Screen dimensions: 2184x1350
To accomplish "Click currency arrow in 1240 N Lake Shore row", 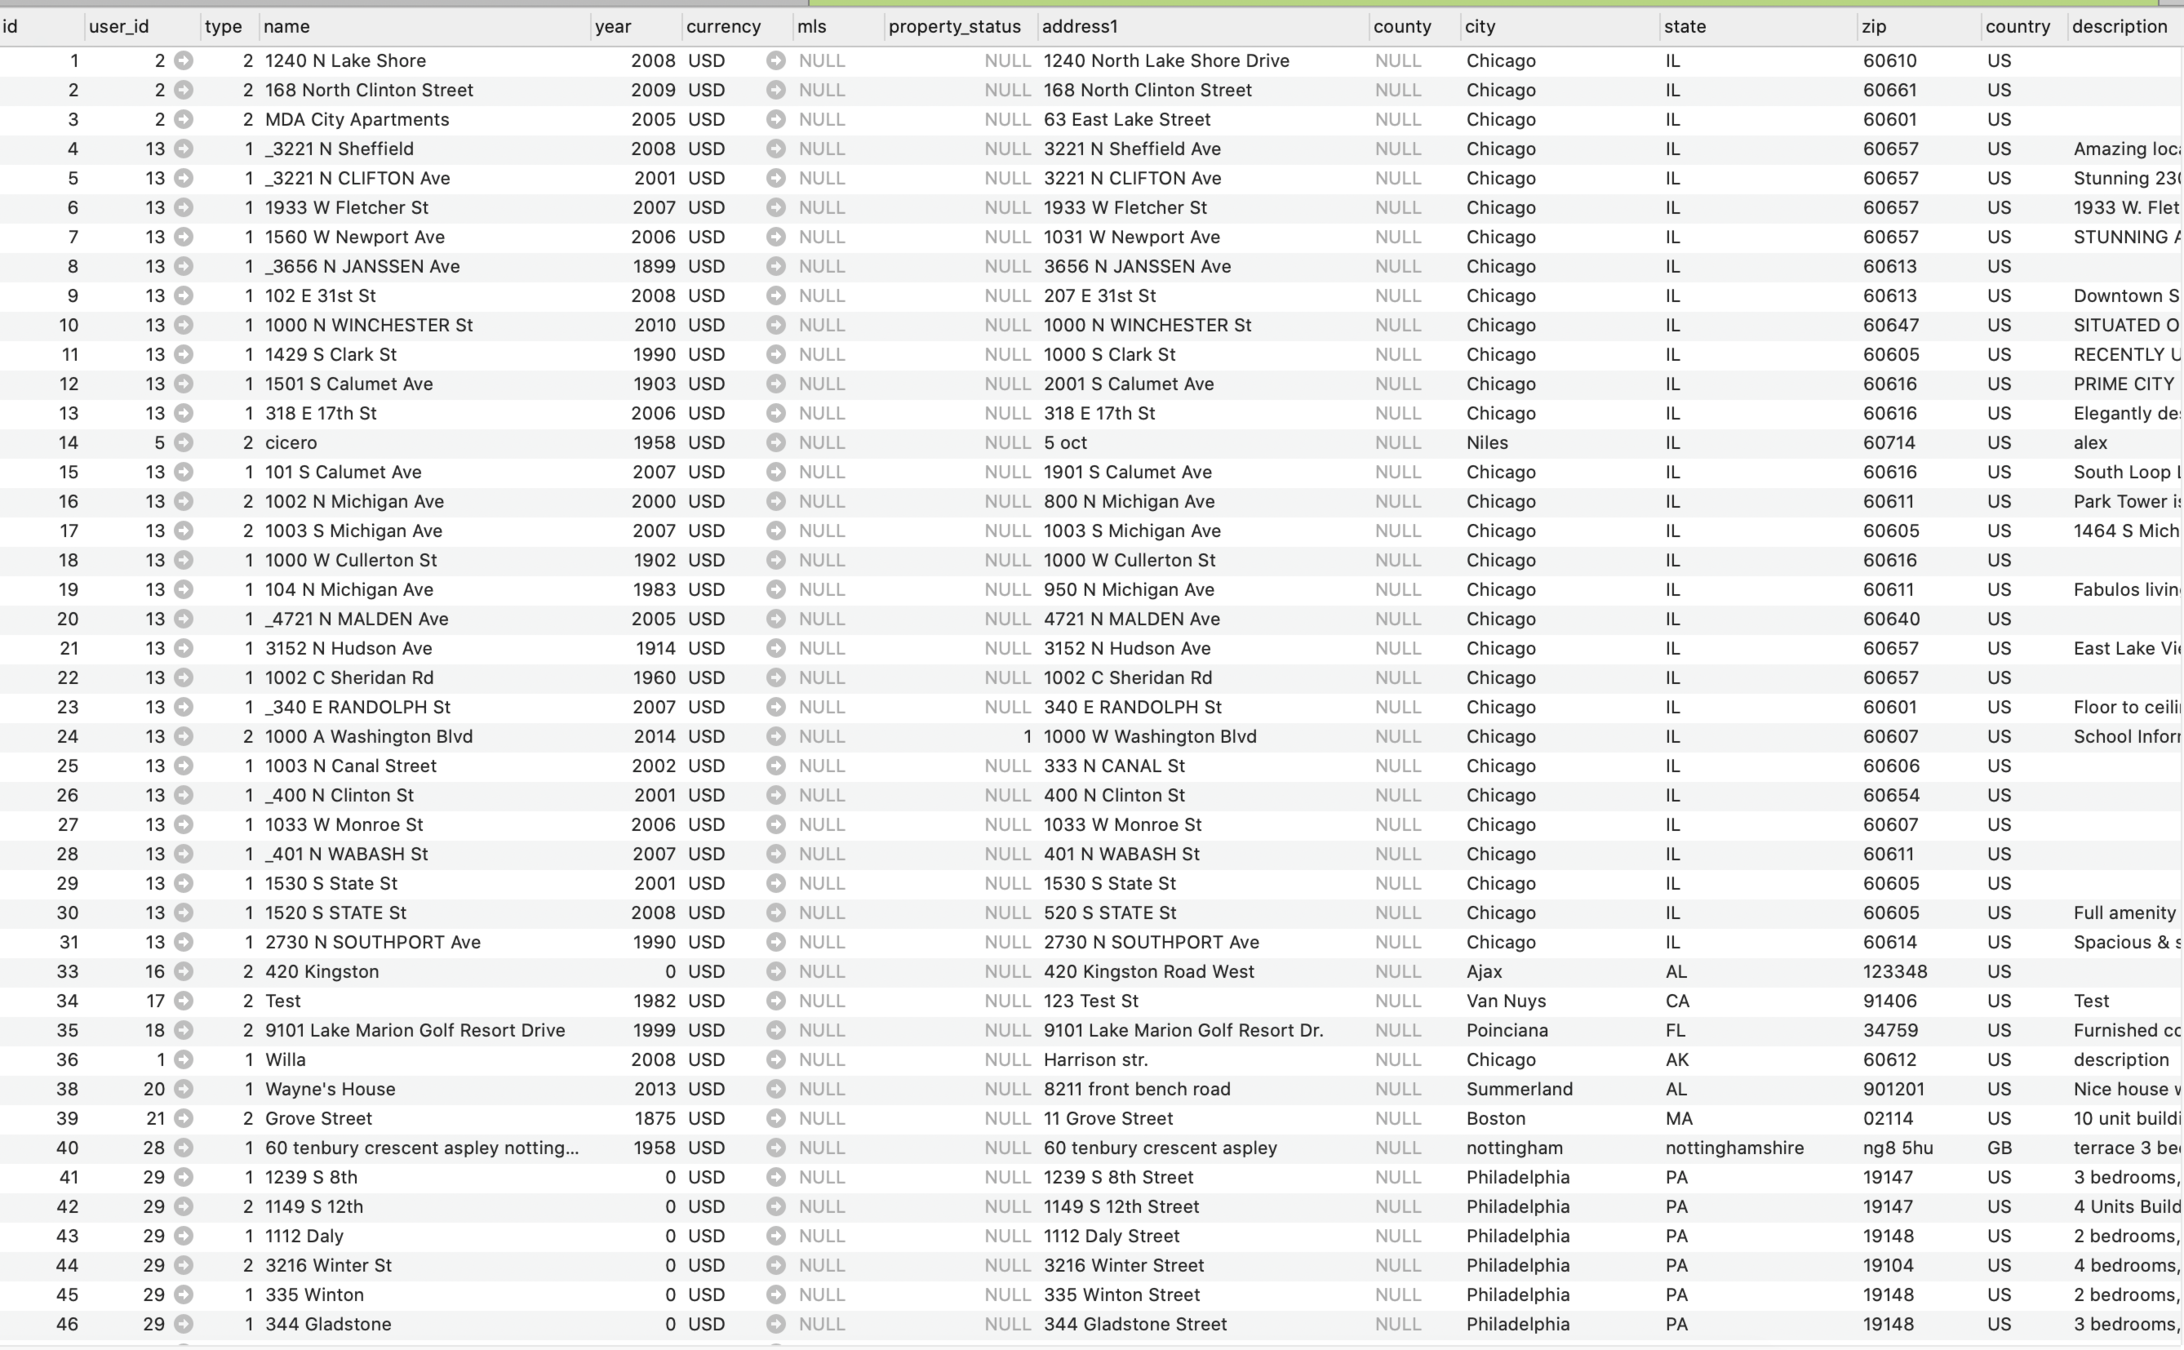I will (775, 61).
